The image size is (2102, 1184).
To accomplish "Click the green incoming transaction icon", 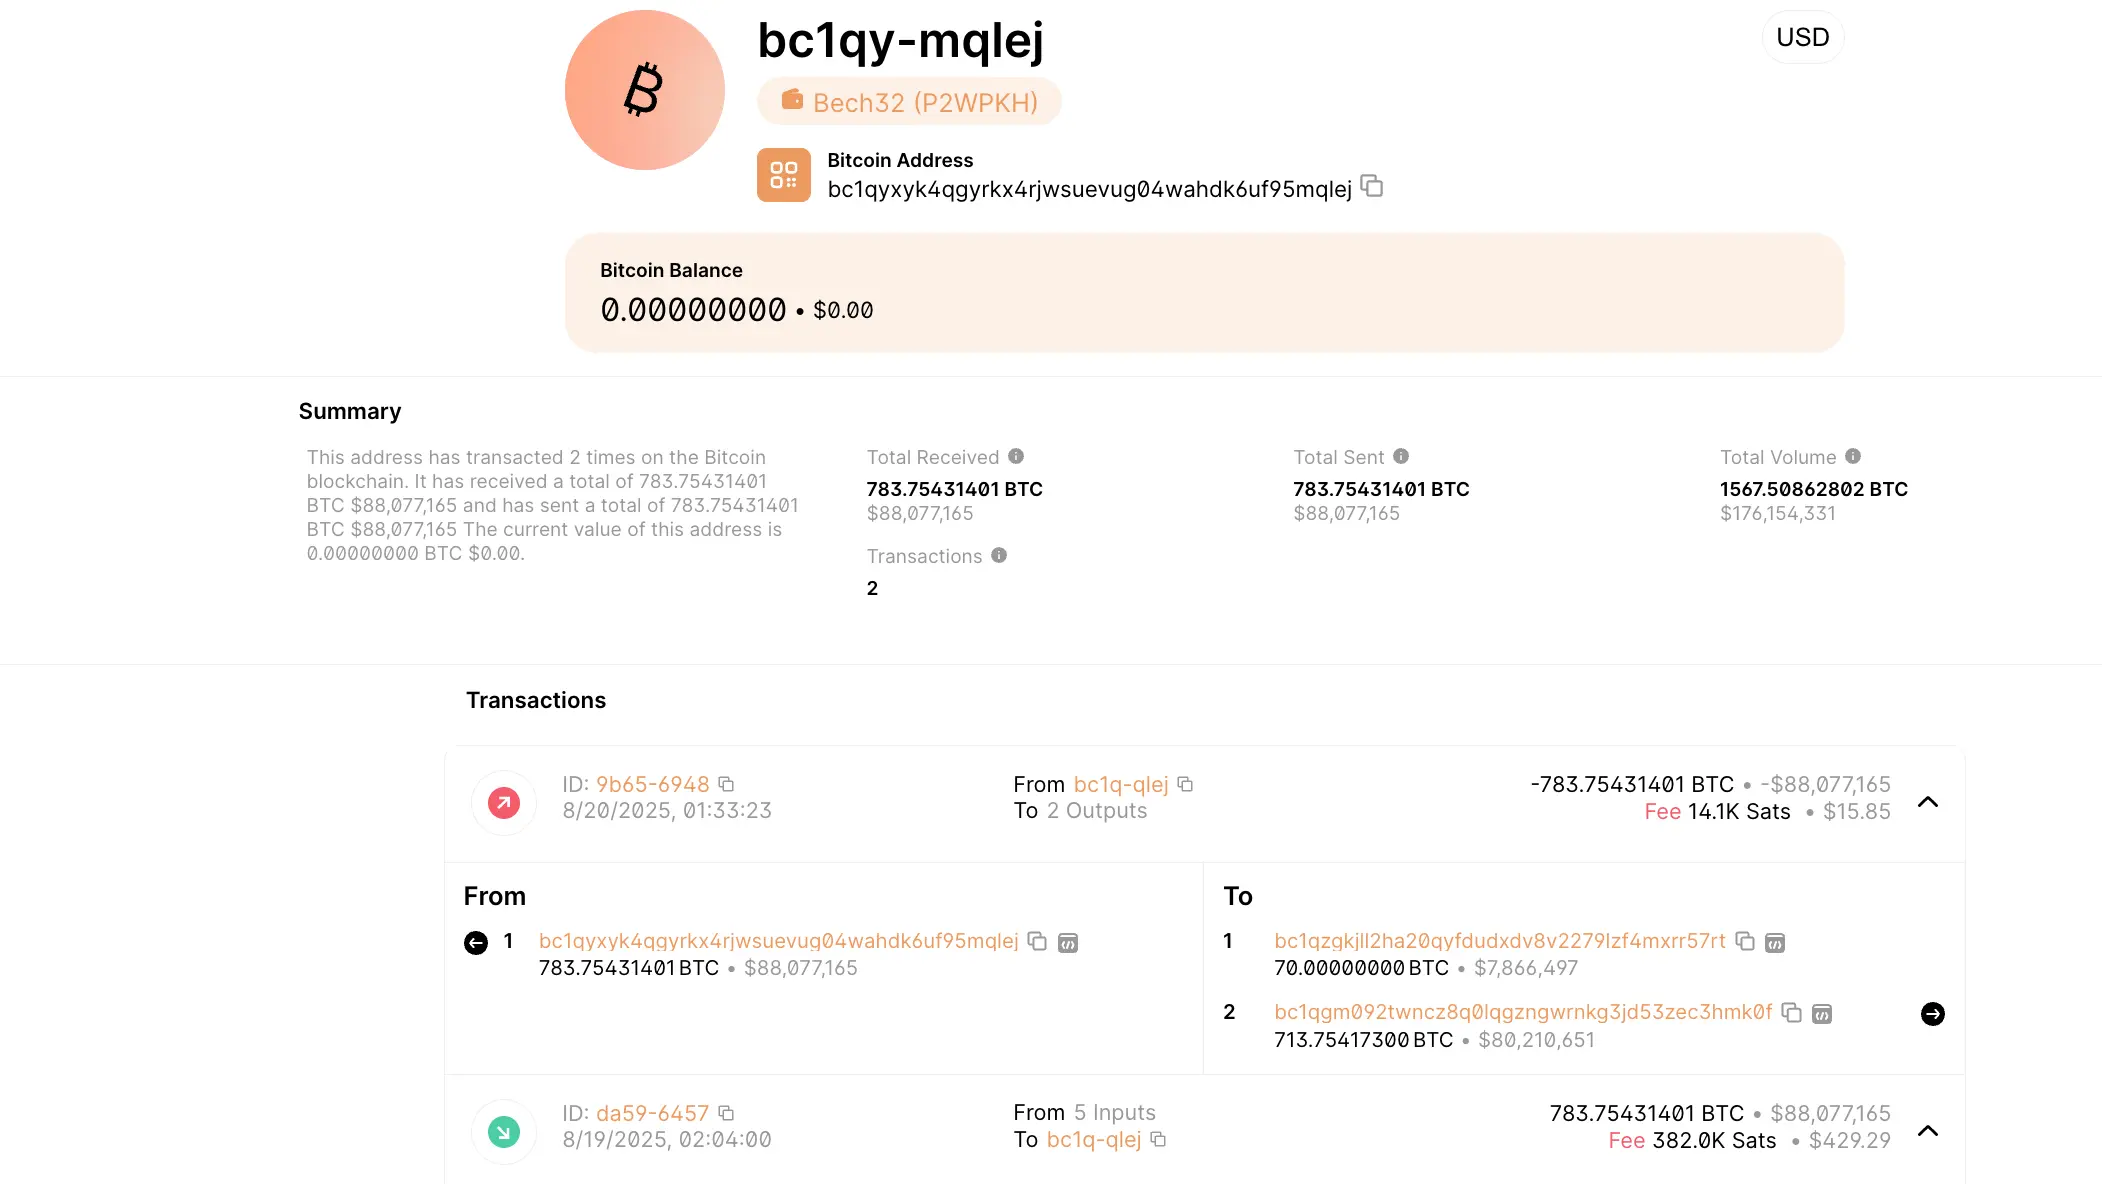I will (503, 1131).
